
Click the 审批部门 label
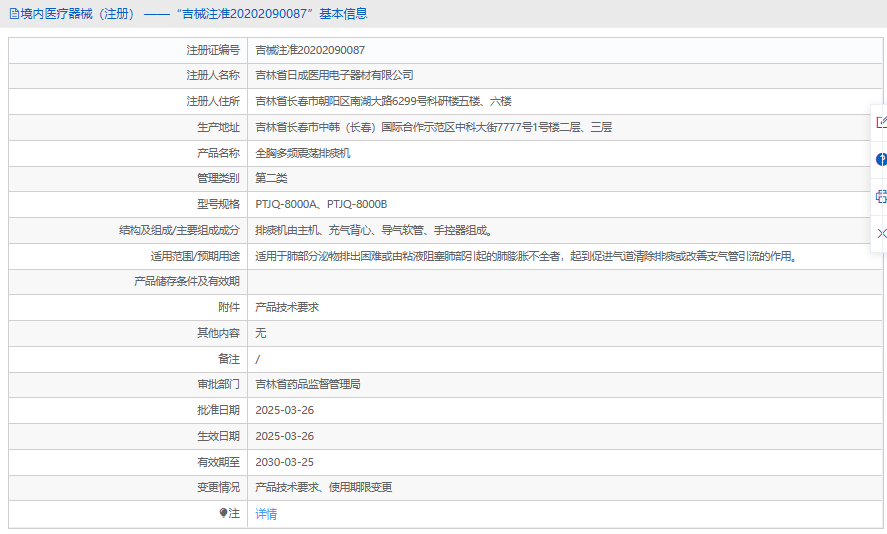pyautogui.click(x=218, y=384)
